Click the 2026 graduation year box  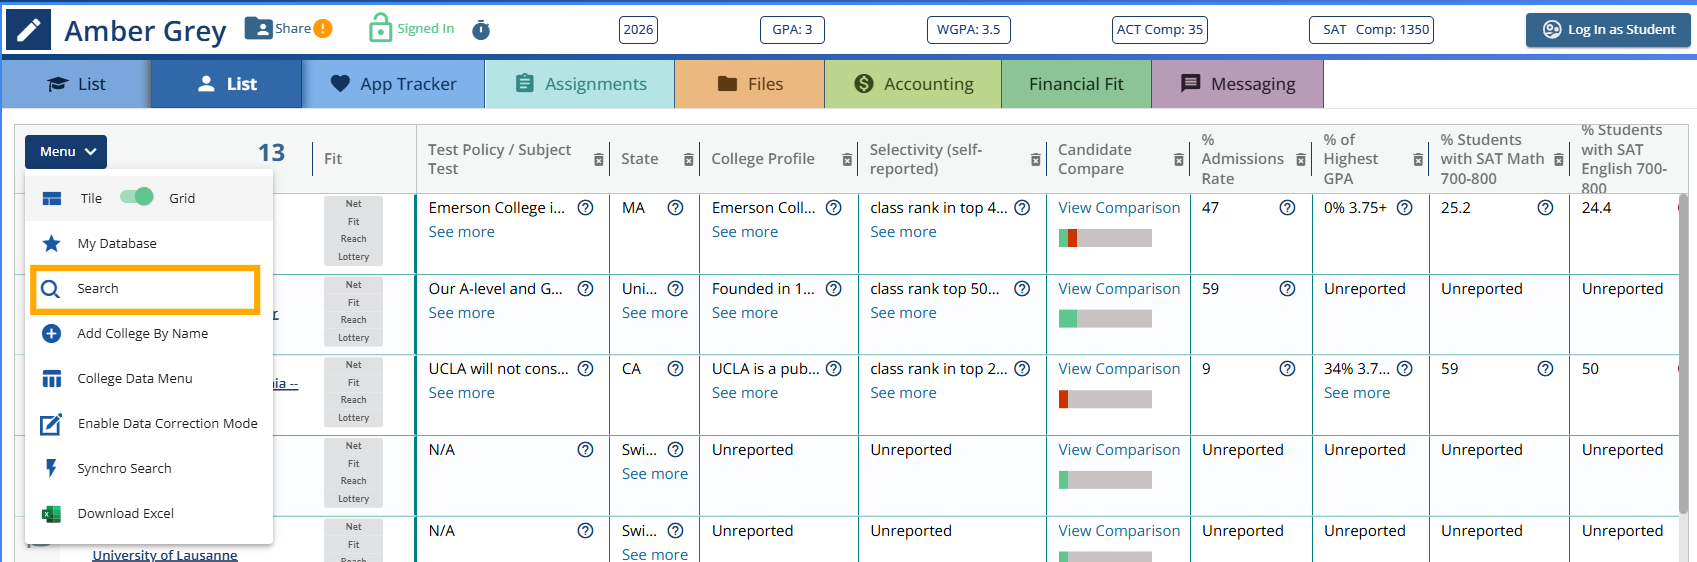[638, 29]
